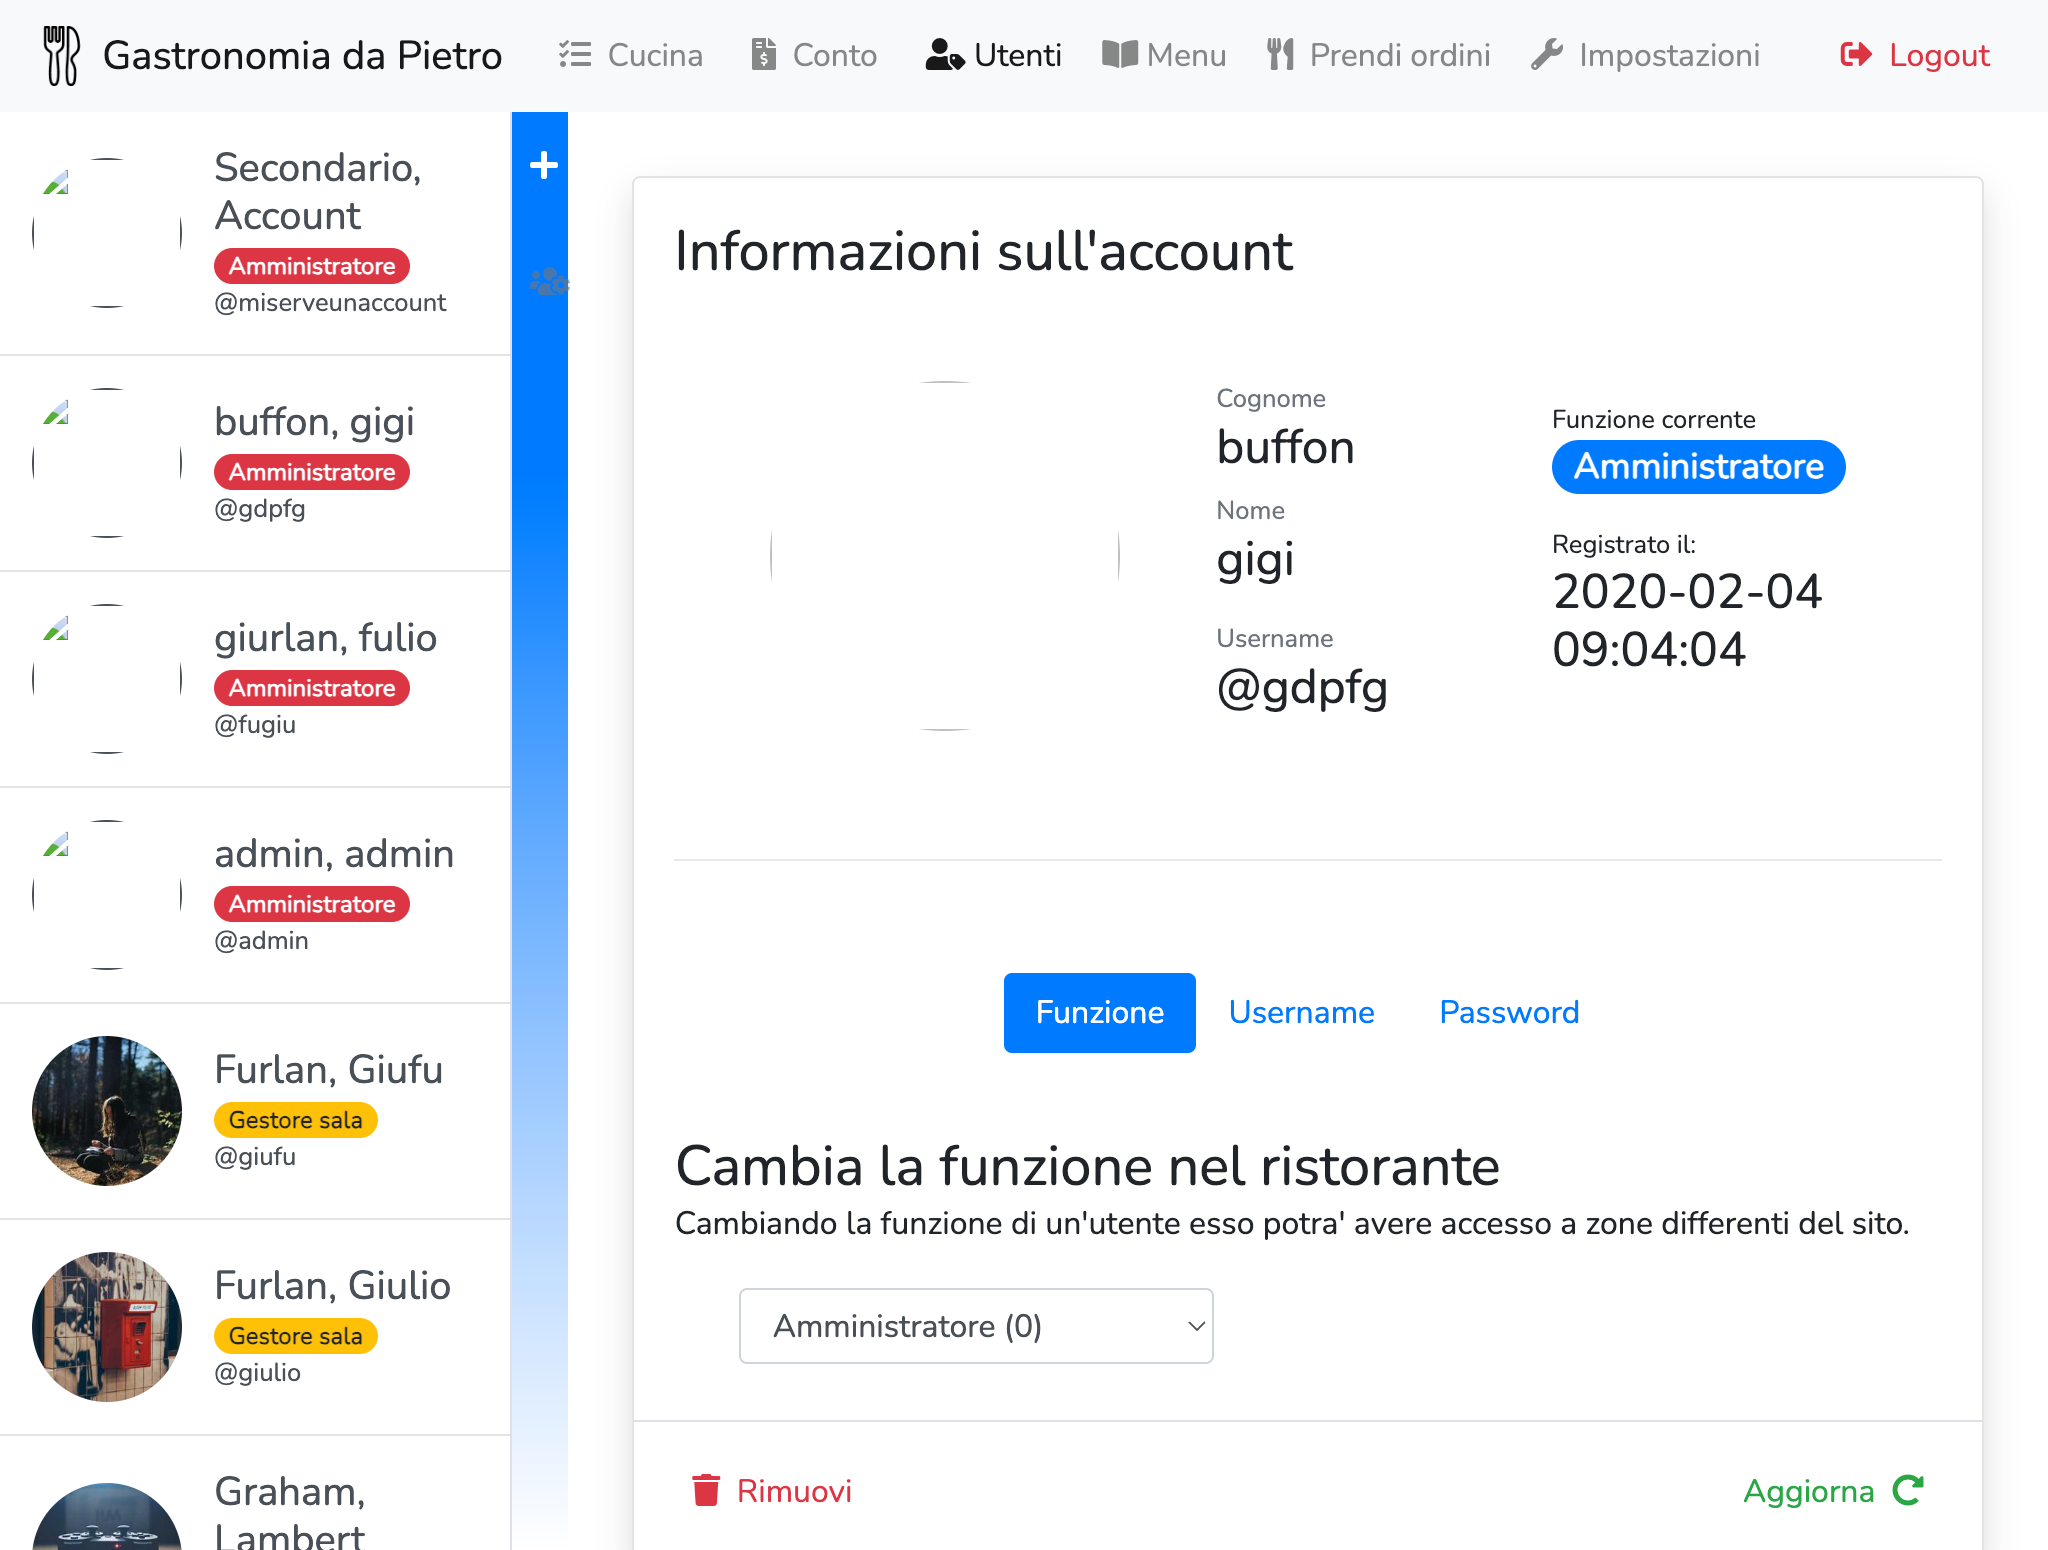
Task: Click the green refresh arrow icon
Action: 1908,1490
